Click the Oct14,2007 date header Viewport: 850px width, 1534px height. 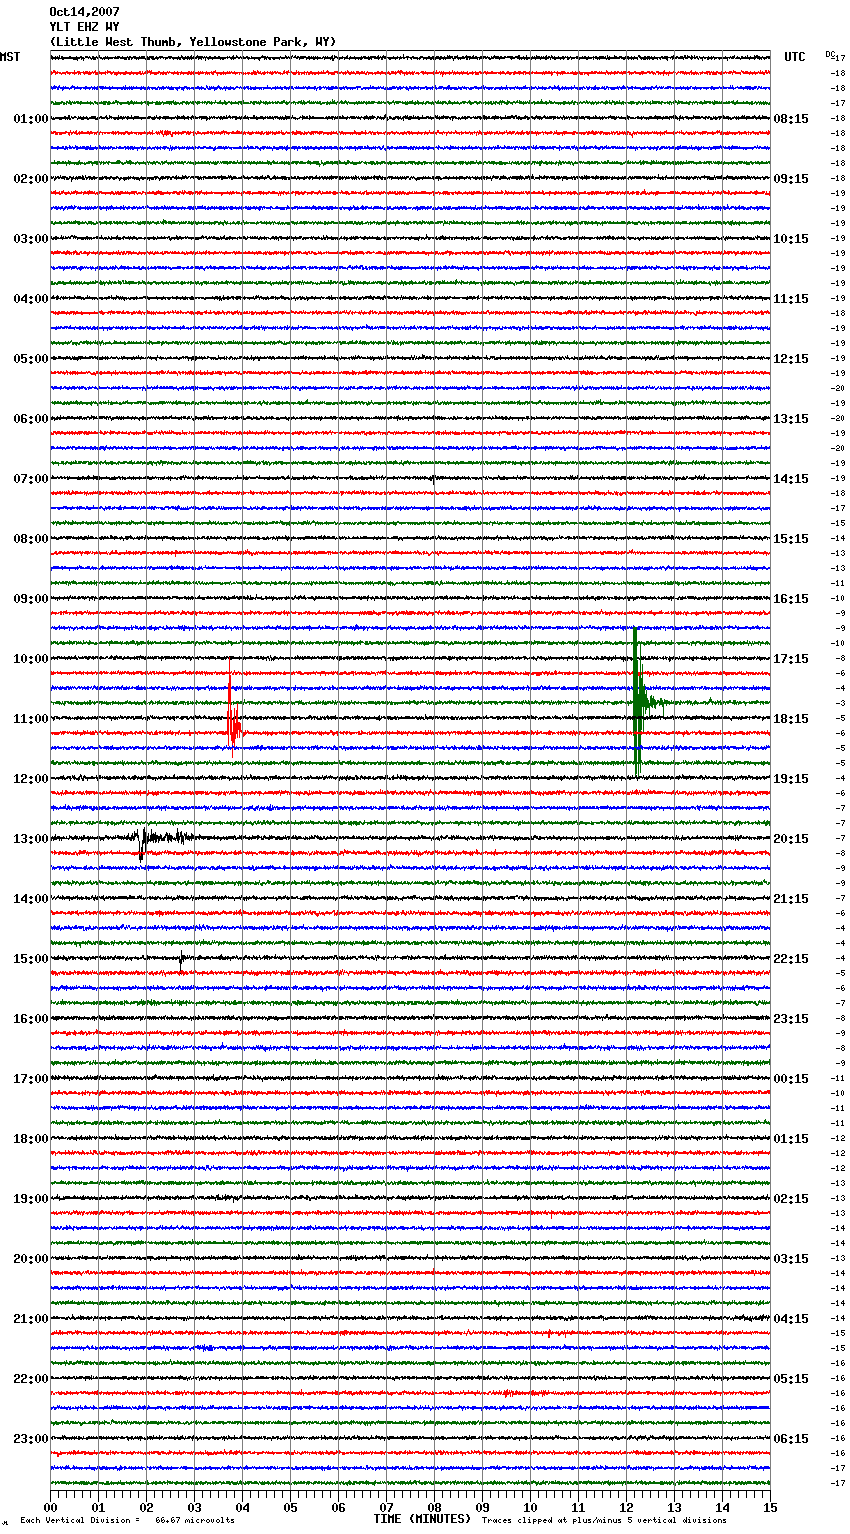click(x=84, y=12)
